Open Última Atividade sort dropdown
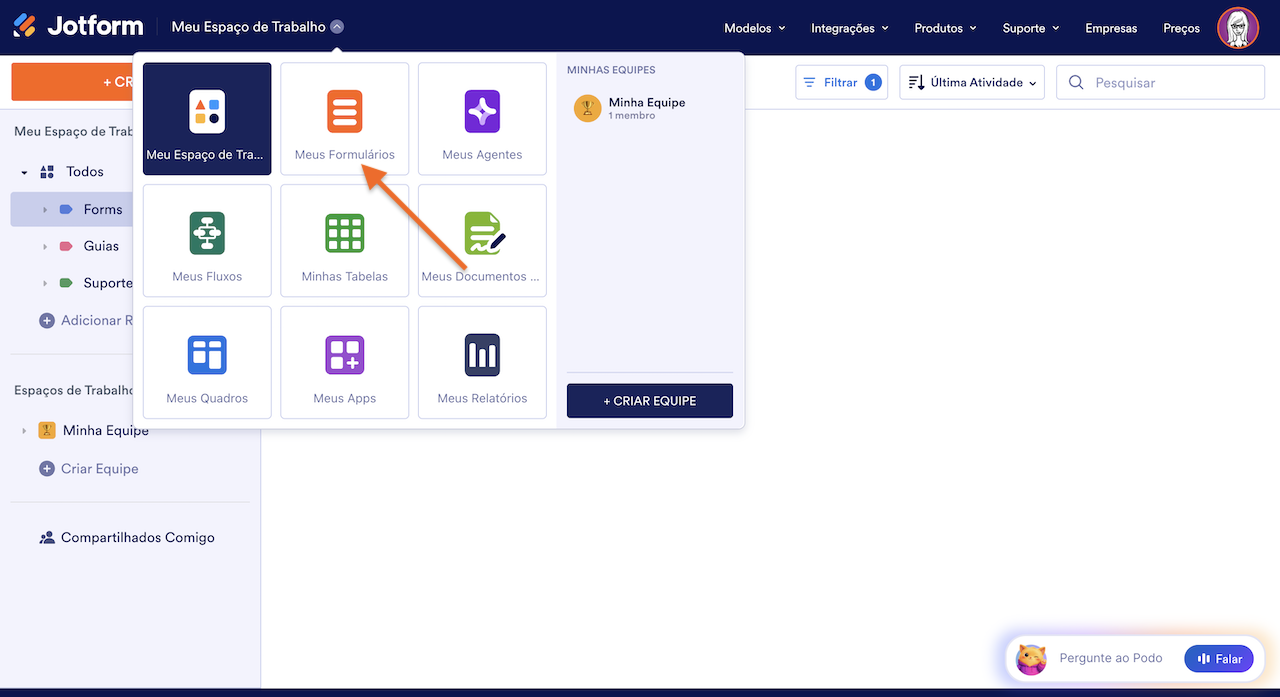 coord(972,83)
